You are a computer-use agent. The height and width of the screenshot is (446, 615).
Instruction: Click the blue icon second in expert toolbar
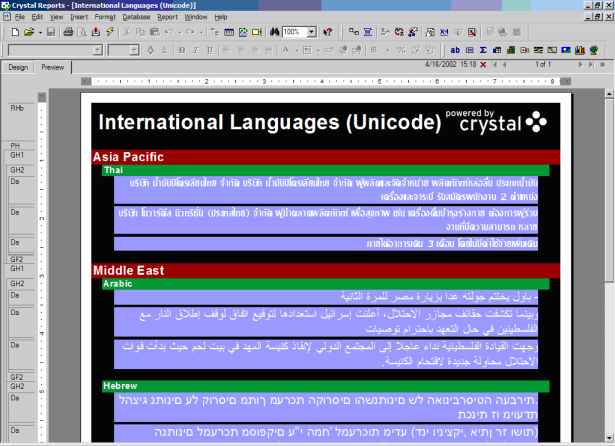click(x=368, y=32)
